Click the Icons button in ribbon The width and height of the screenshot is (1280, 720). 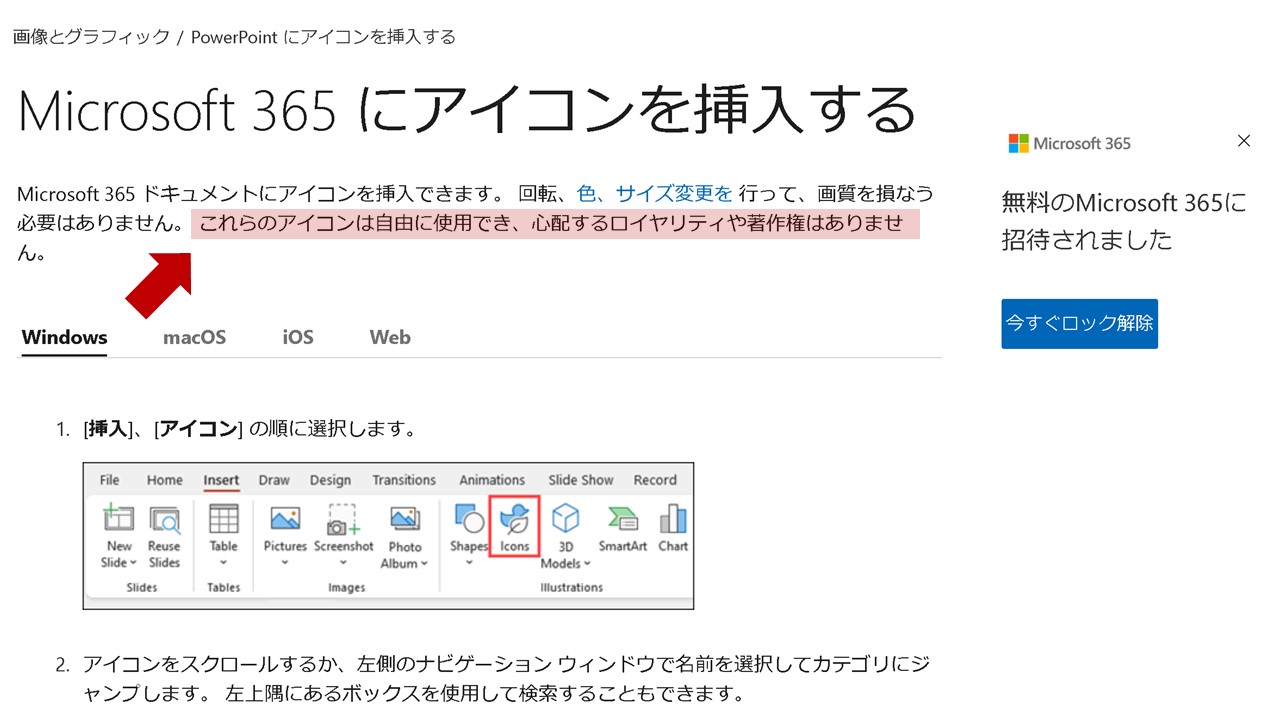(514, 527)
